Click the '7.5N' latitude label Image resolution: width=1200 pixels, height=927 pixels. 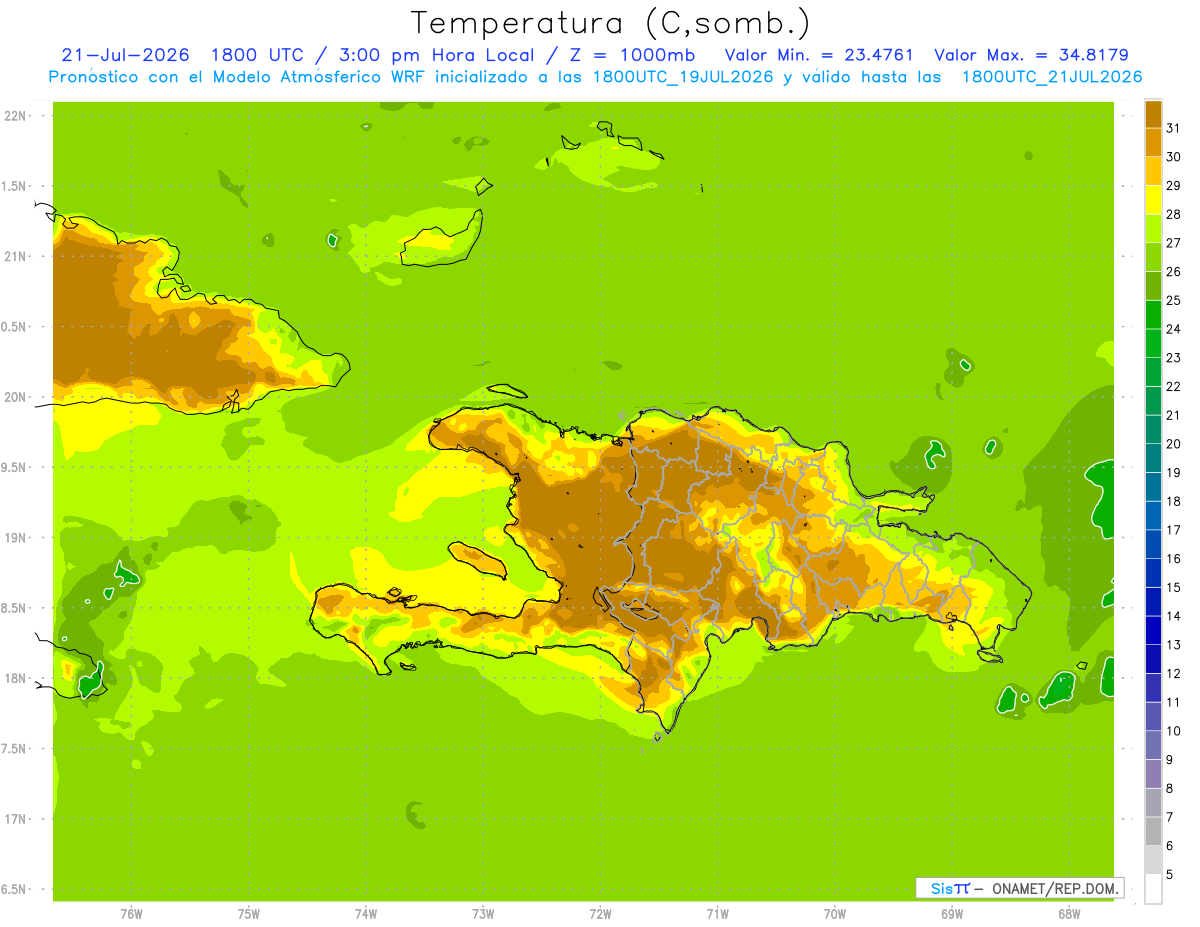(x=14, y=748)
